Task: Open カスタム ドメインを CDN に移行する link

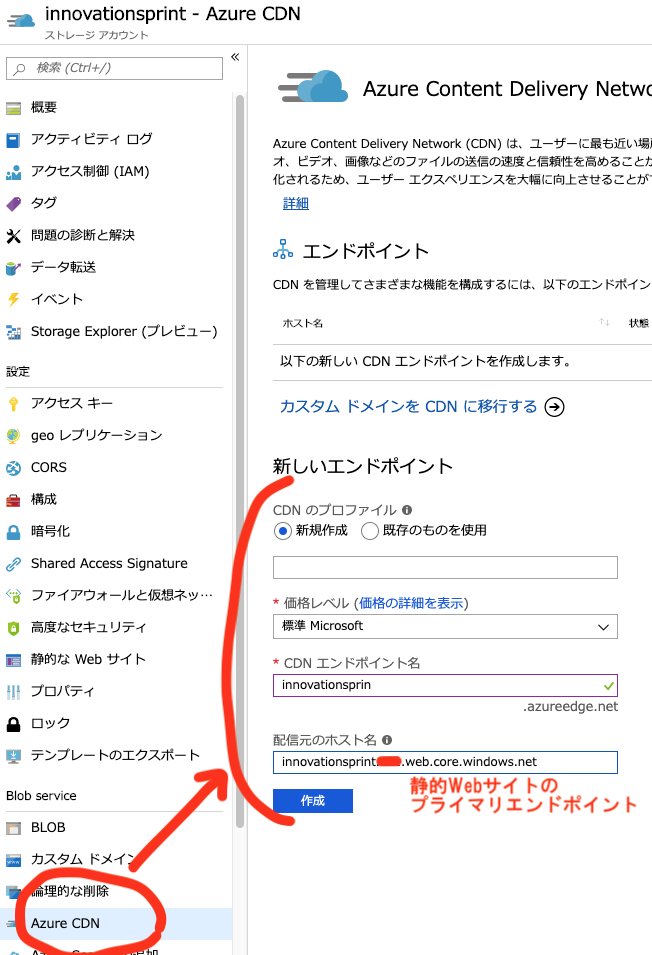Action: pyautogui.click(x=408, y=407)
